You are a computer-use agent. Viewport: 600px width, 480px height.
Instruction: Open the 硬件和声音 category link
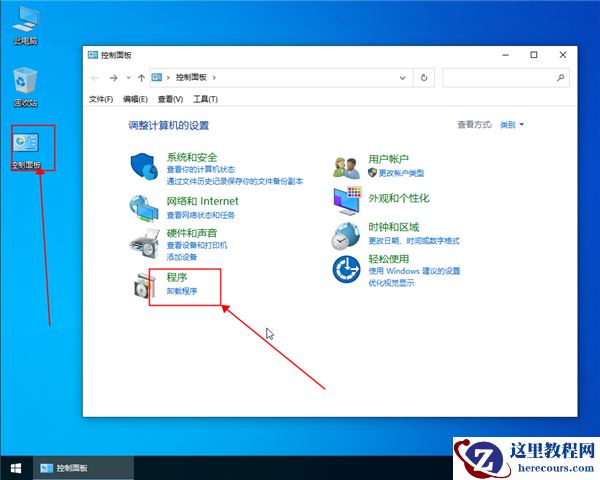pos(192,233)
